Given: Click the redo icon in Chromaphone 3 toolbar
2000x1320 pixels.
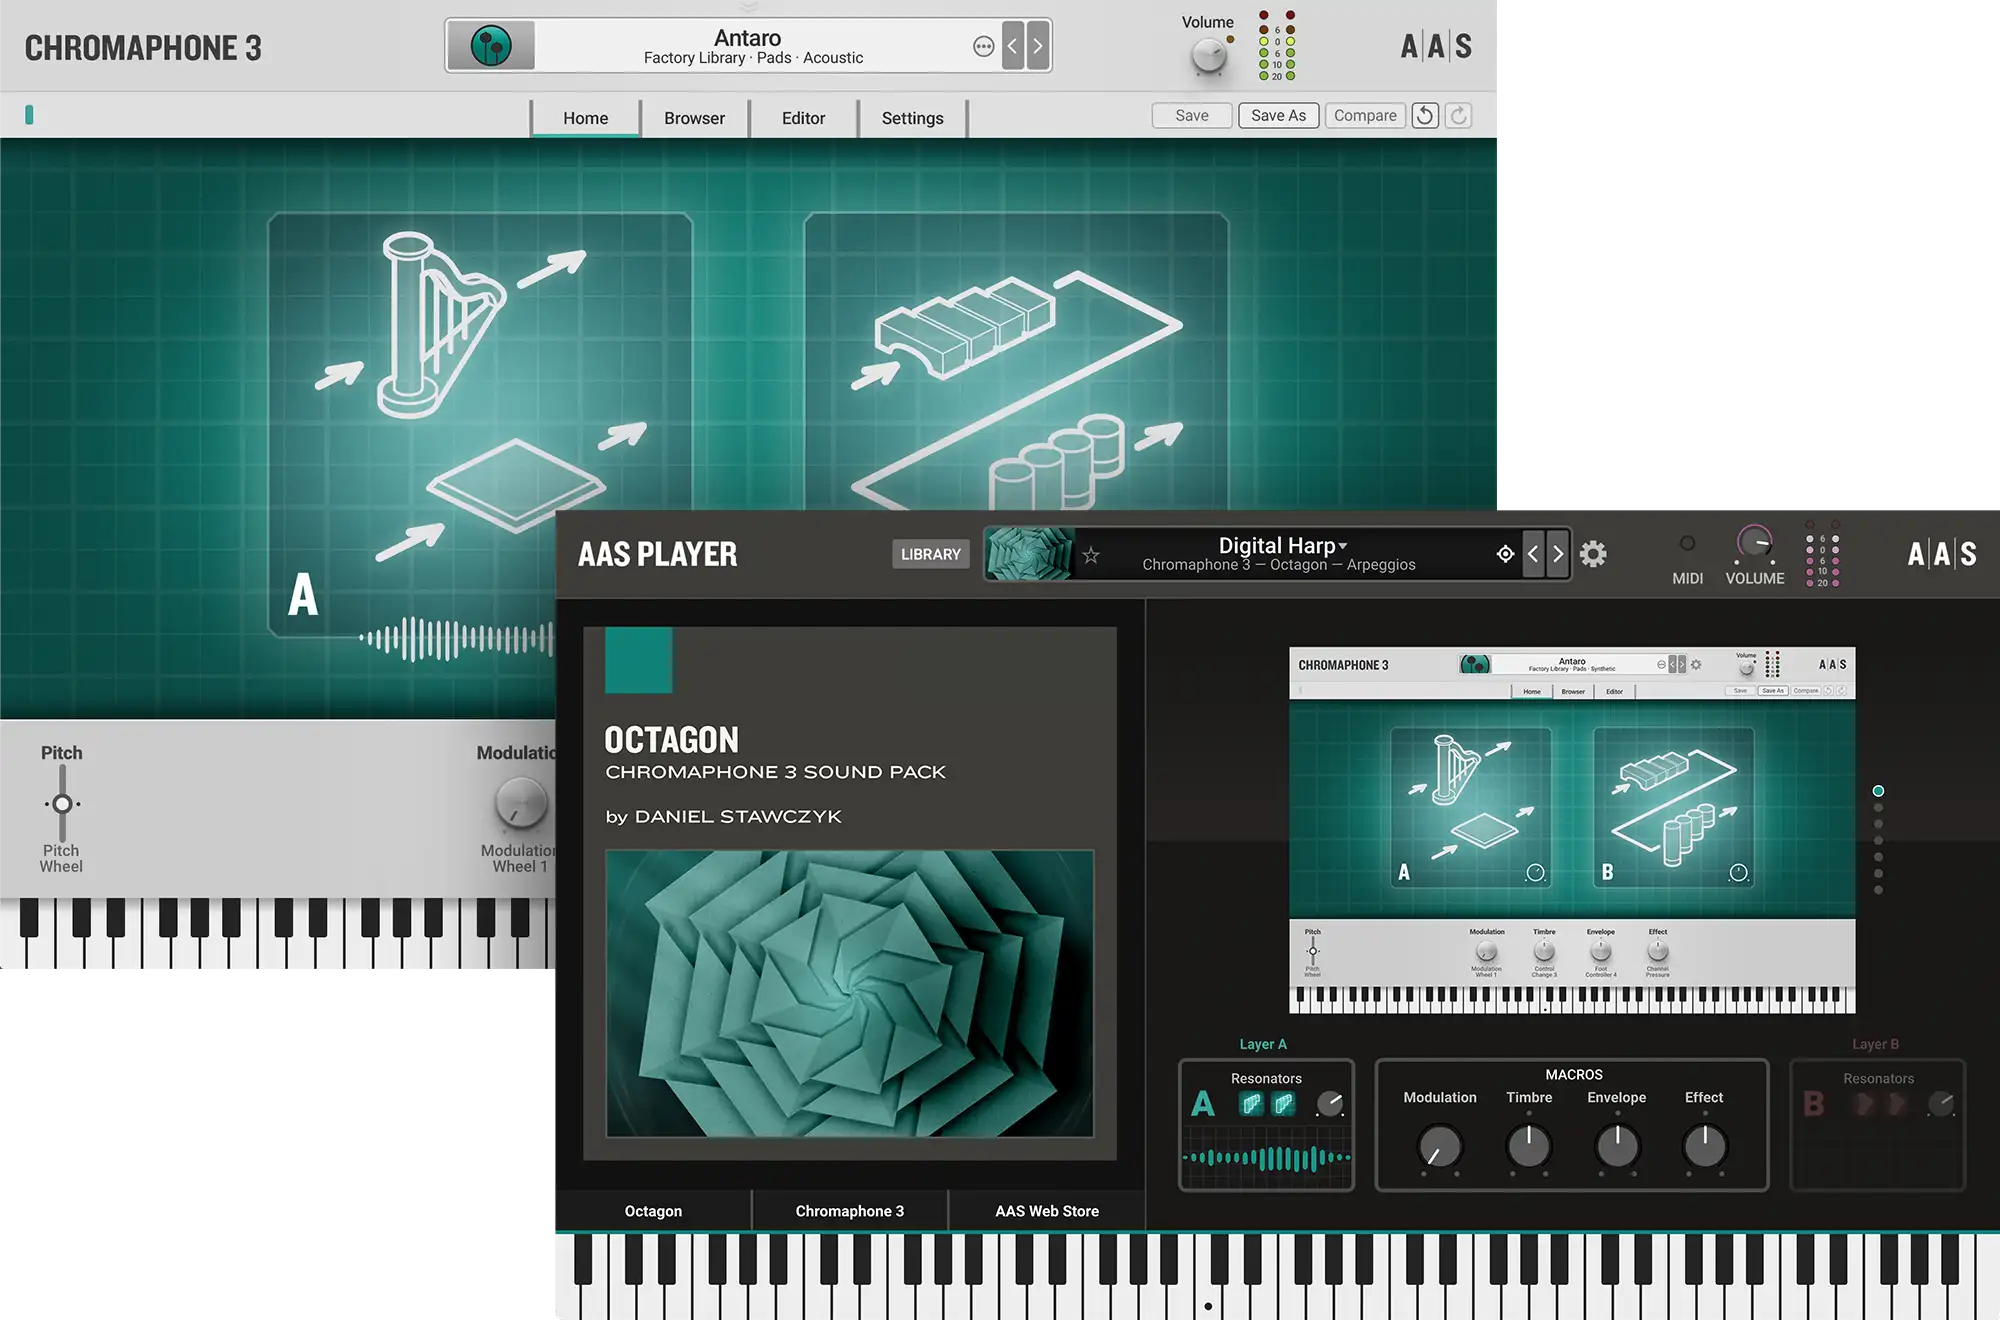Looking at the screenshot, I should pyautogui.click(x=1459, y=116).
